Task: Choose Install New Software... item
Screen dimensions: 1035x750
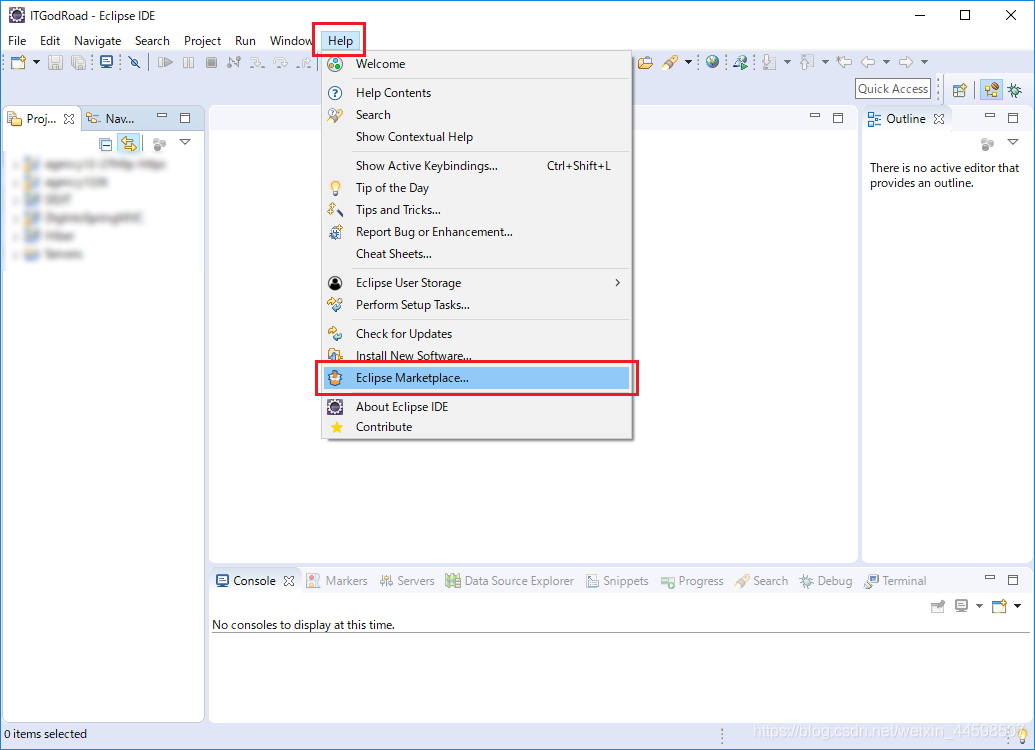Action: (477, 355)
